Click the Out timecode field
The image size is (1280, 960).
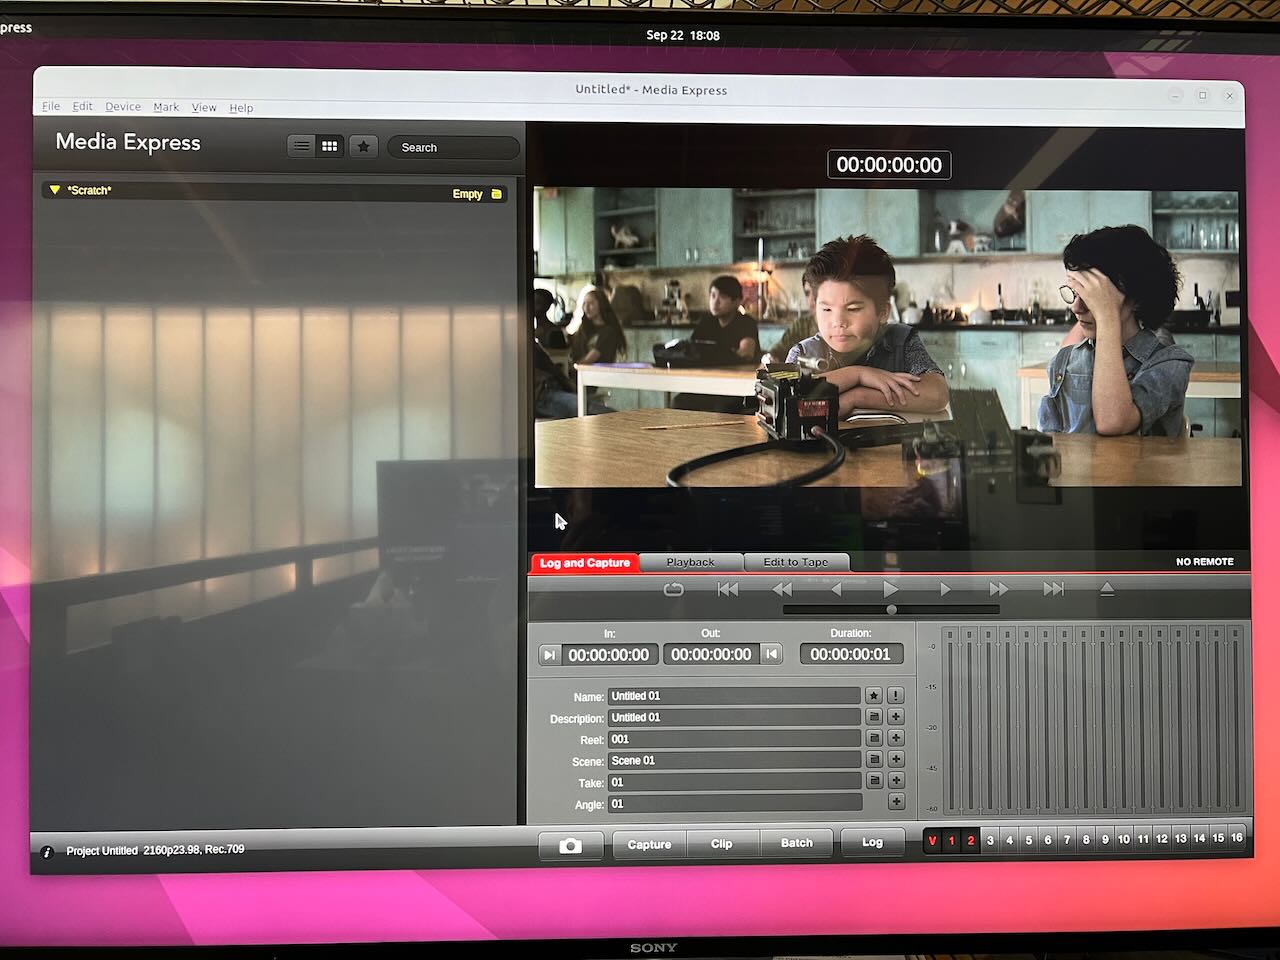(x=711, y=654)
